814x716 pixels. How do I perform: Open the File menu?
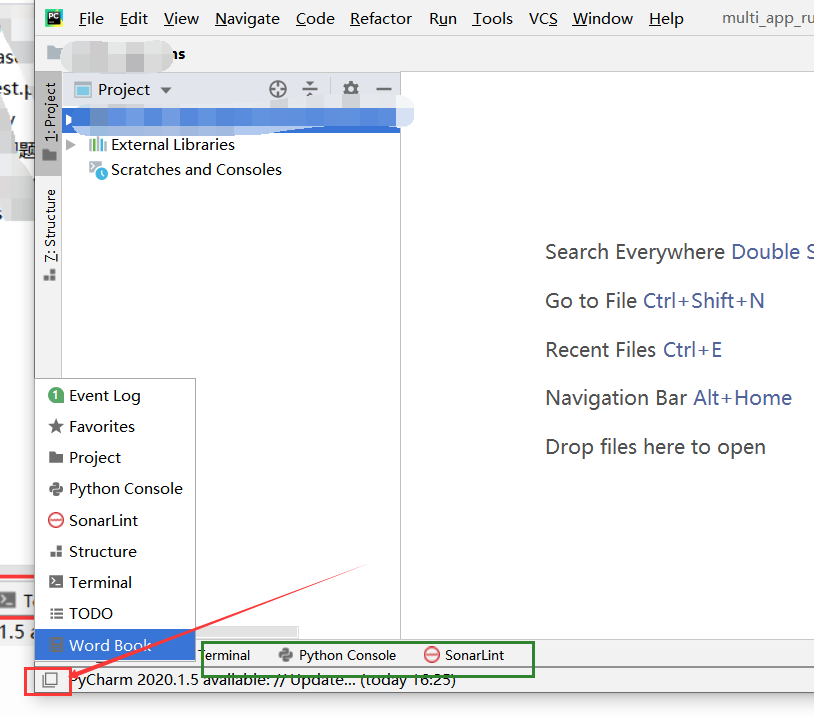pos(91,19)
